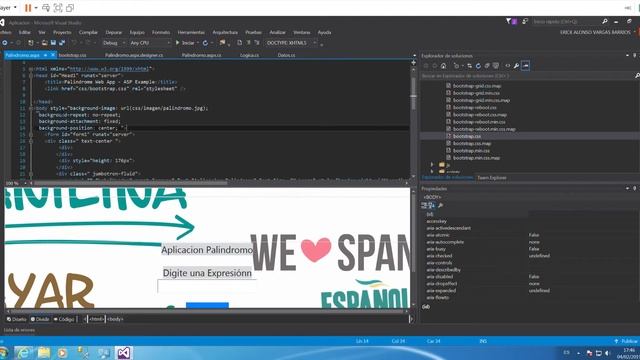
Task: Click the volume speaker icon in system tray
Action: point(607,353)
